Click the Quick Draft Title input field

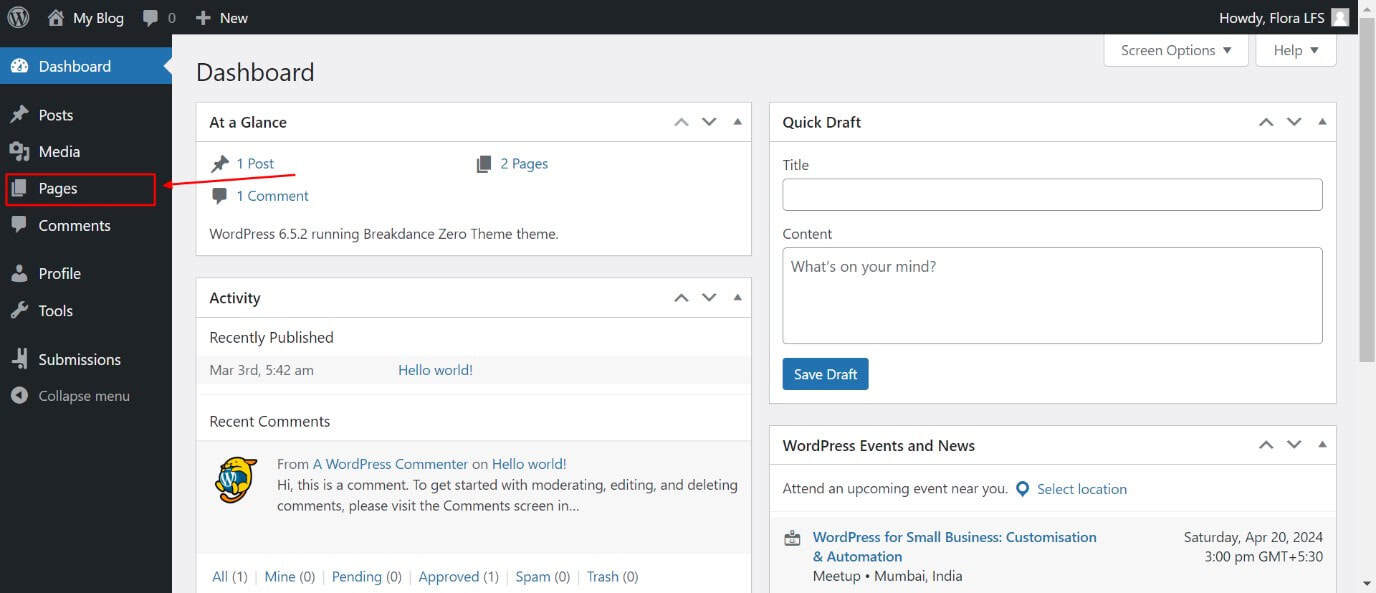click(x=1052, y=194)
